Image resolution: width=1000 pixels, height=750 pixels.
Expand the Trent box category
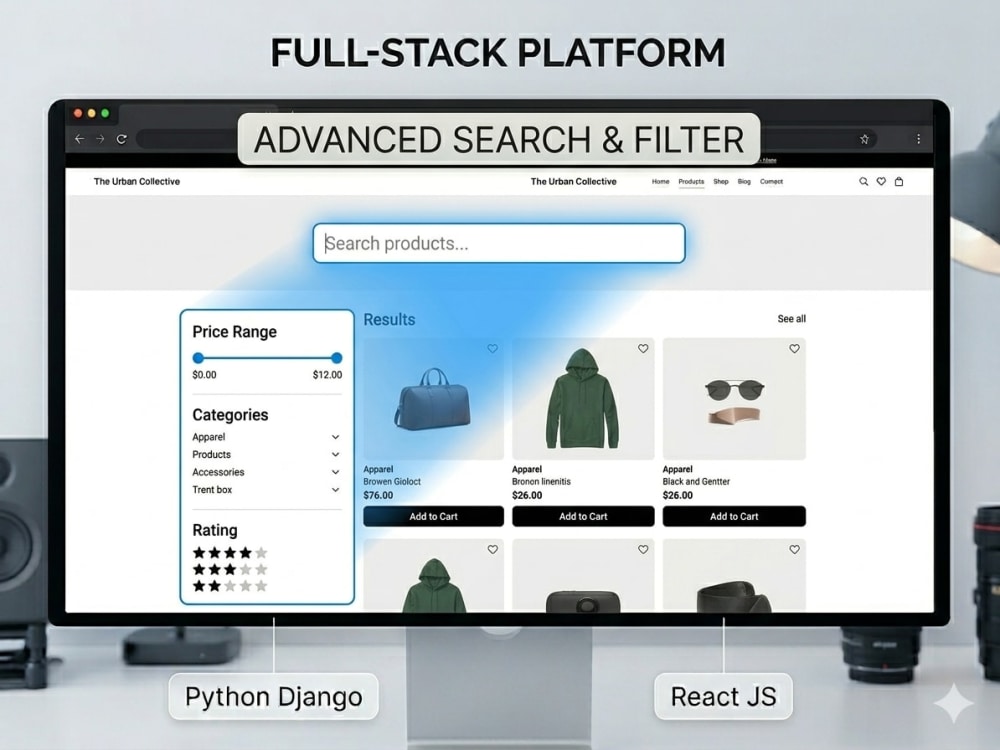pyautogui.click(x=266, y=490)
